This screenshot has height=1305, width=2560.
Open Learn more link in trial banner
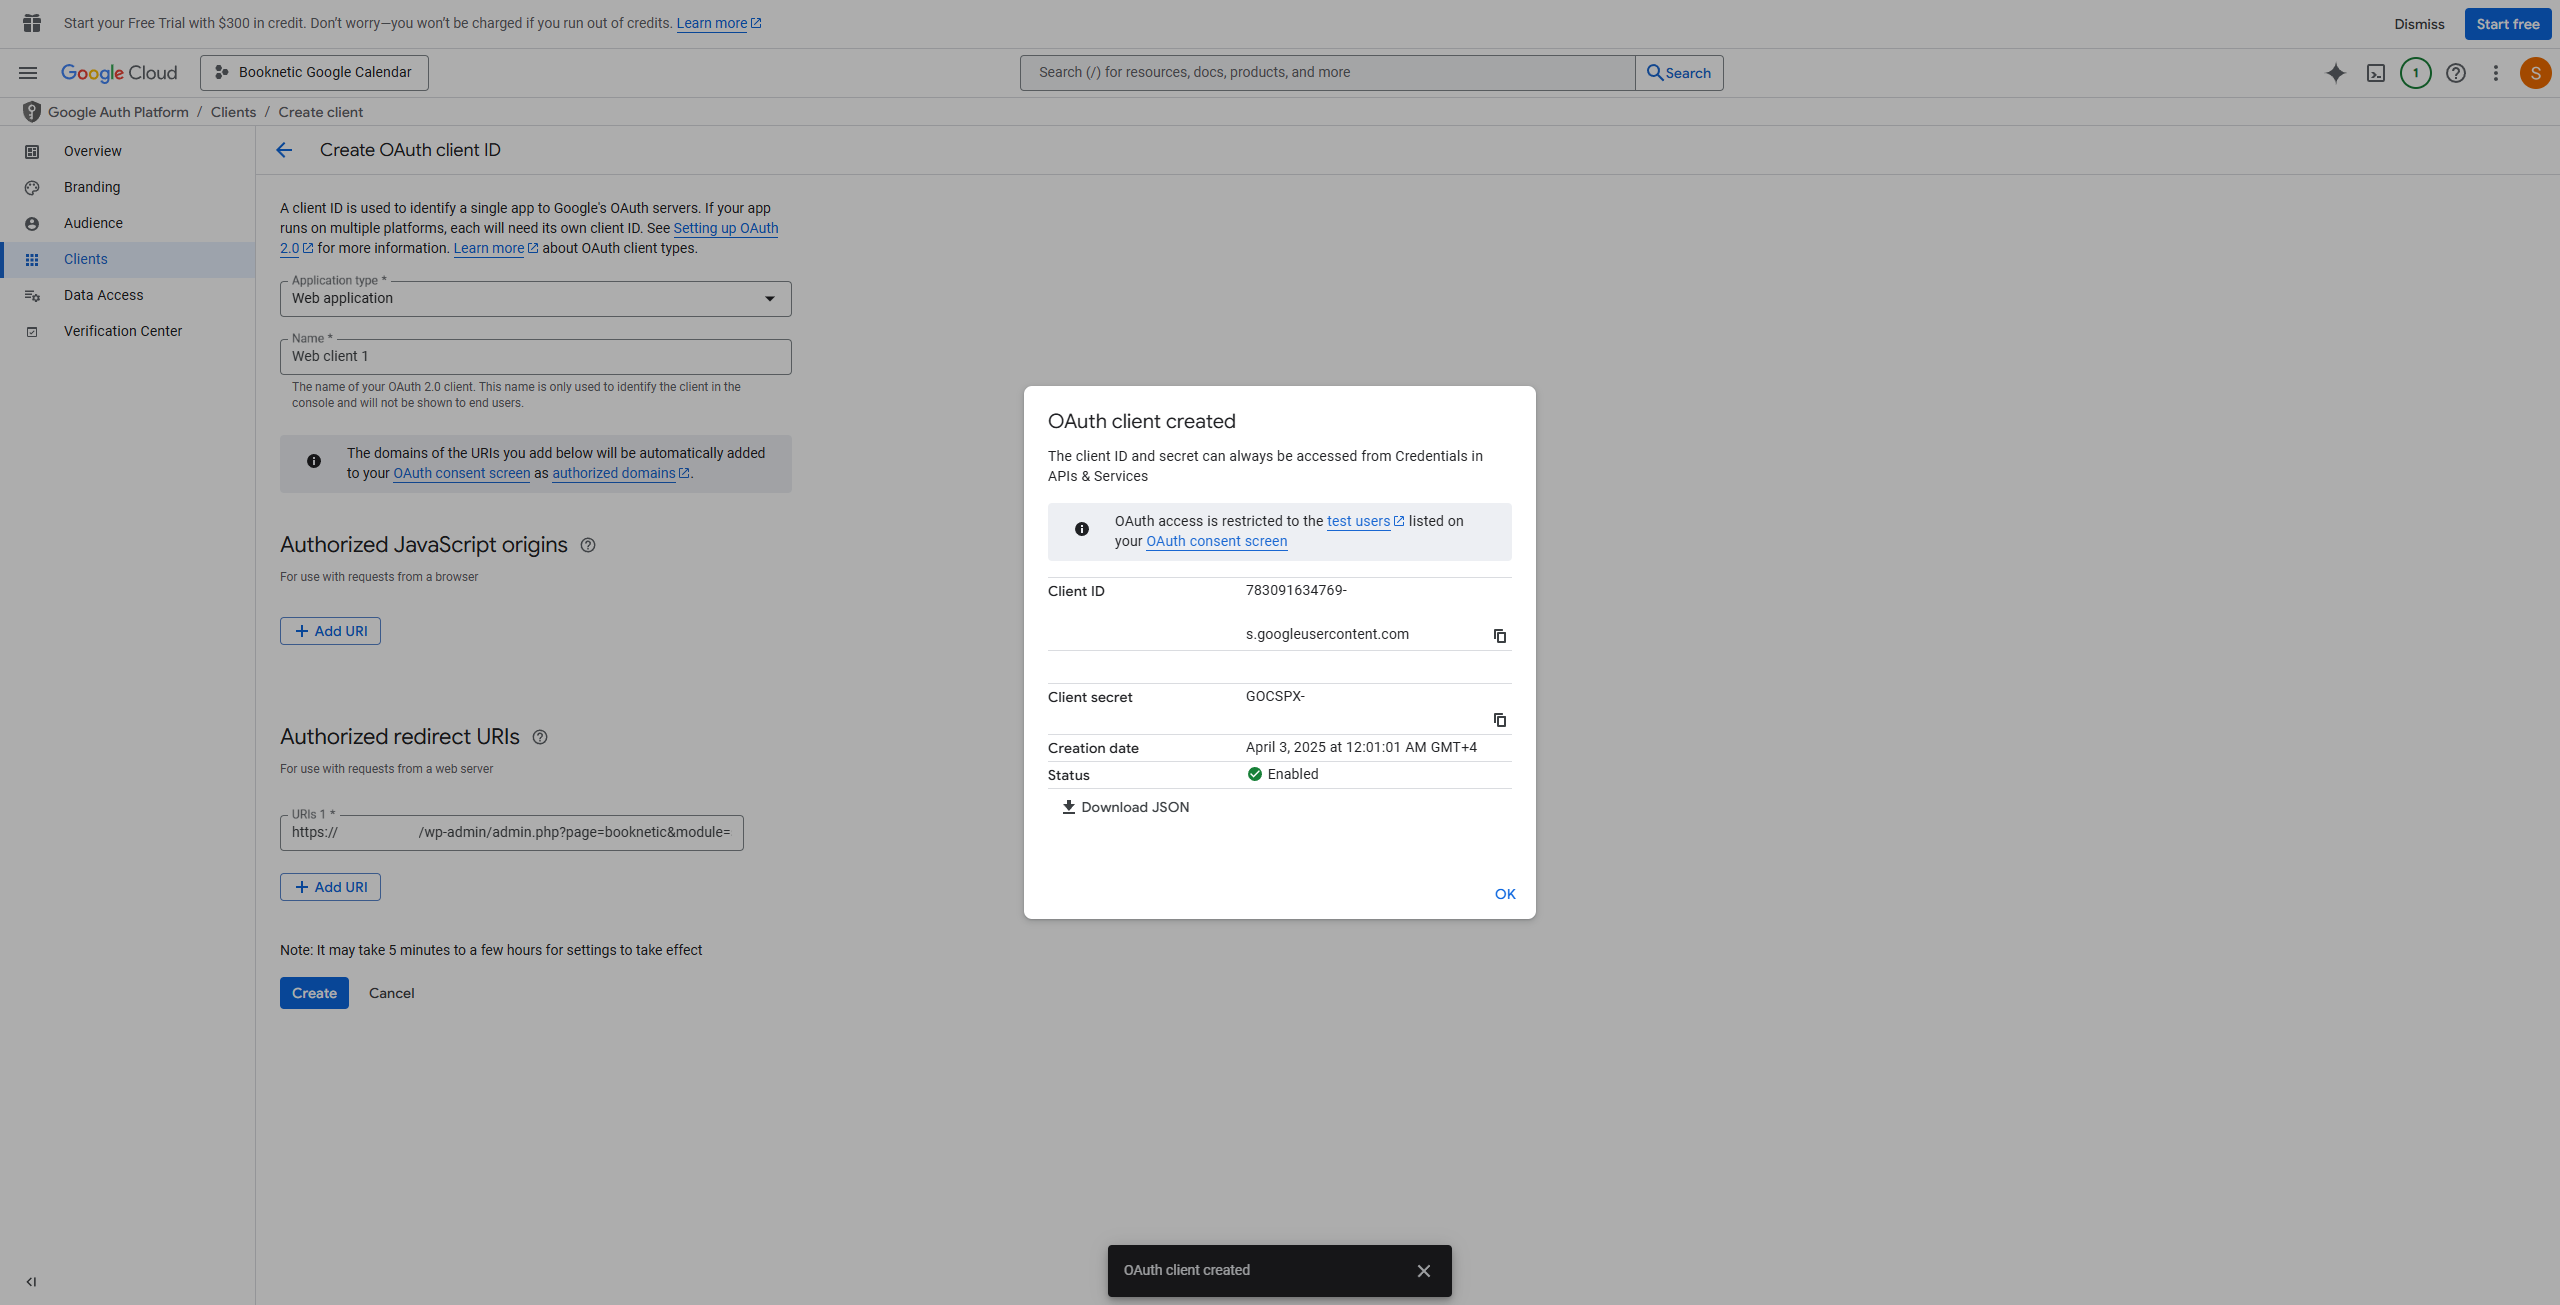coord(719,23)
